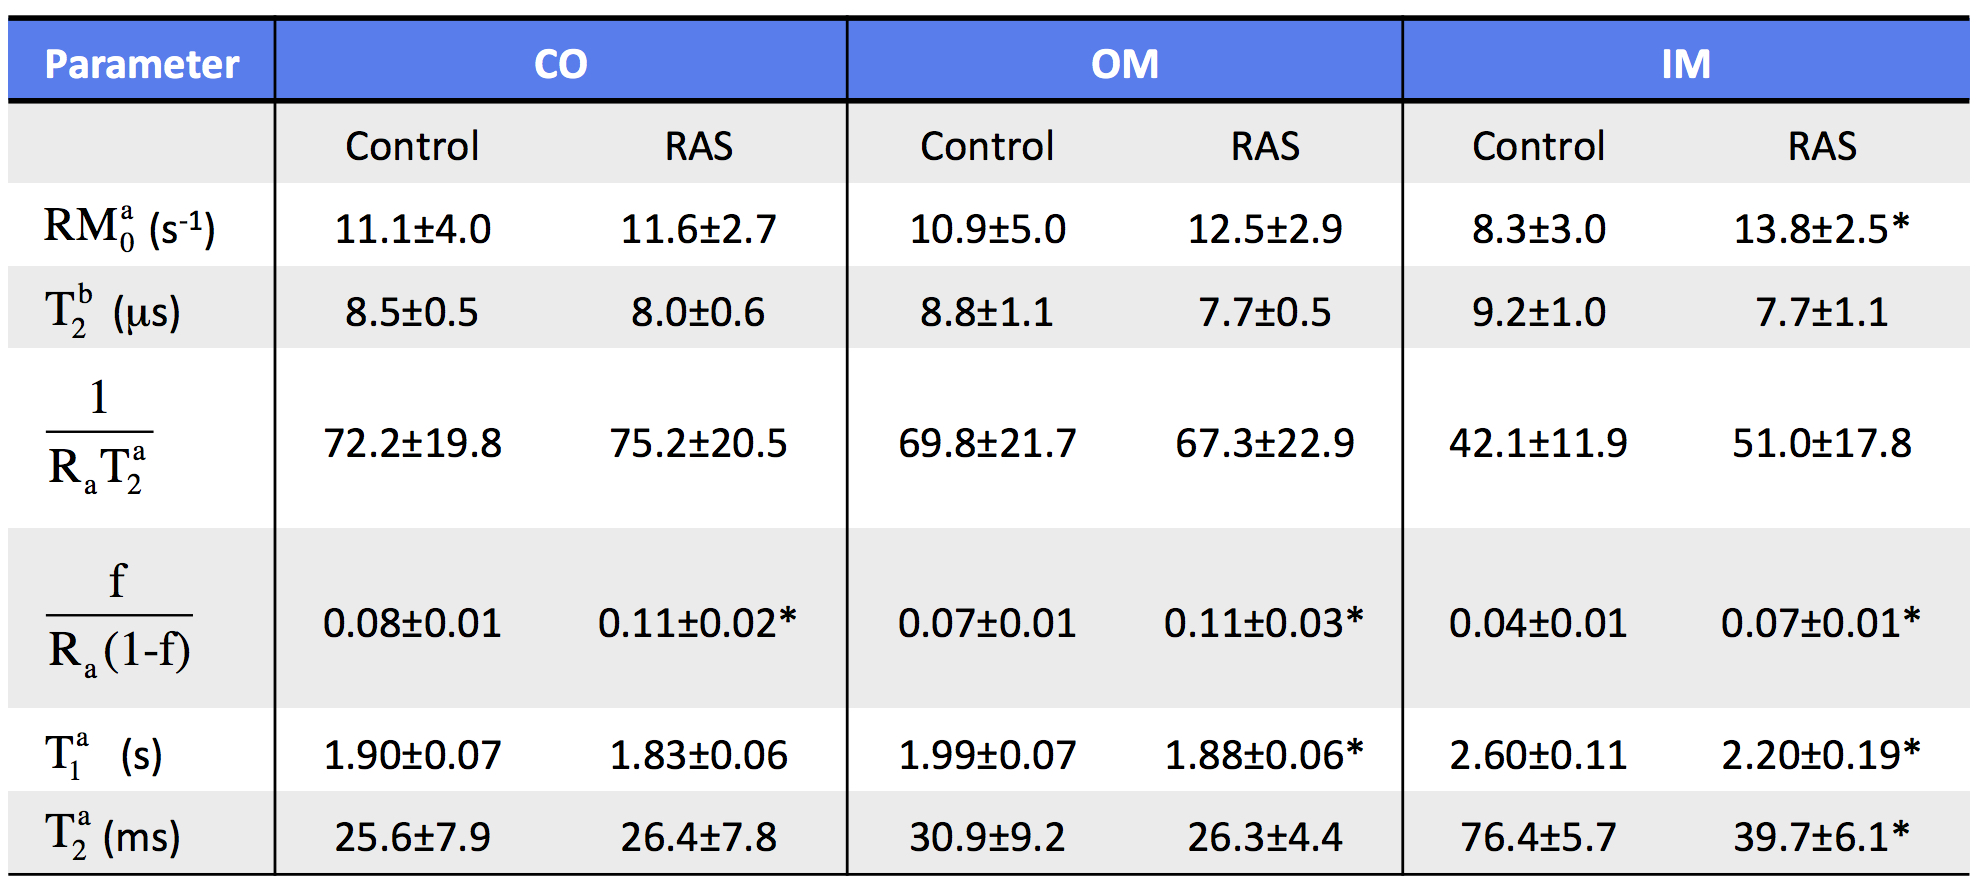Select the OM group header
Screen dimensions: 1978x891
click(x=1124, y=64)
